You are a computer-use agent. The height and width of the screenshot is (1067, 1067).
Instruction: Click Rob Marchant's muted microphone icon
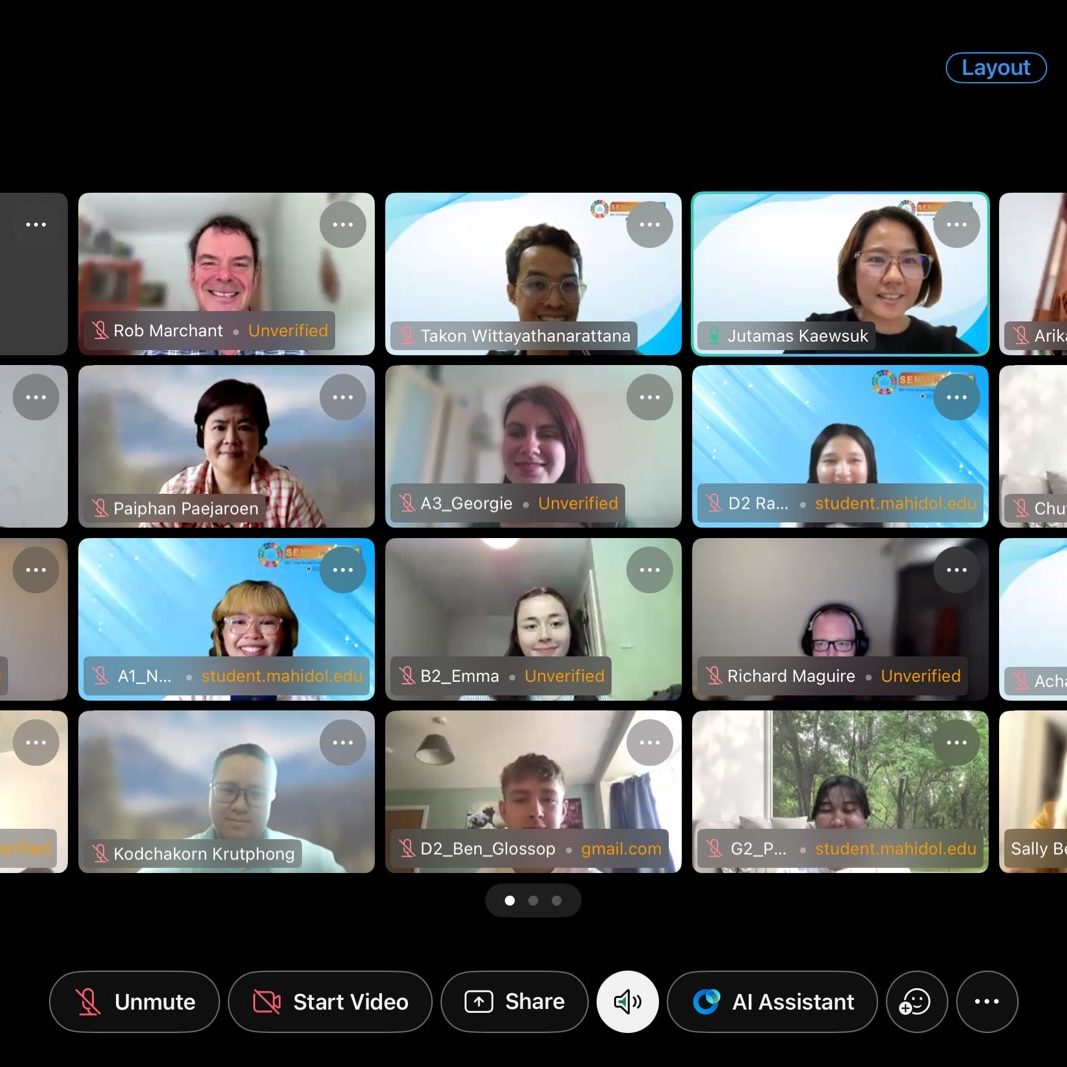pyautogui.click(x=100, y=331)
